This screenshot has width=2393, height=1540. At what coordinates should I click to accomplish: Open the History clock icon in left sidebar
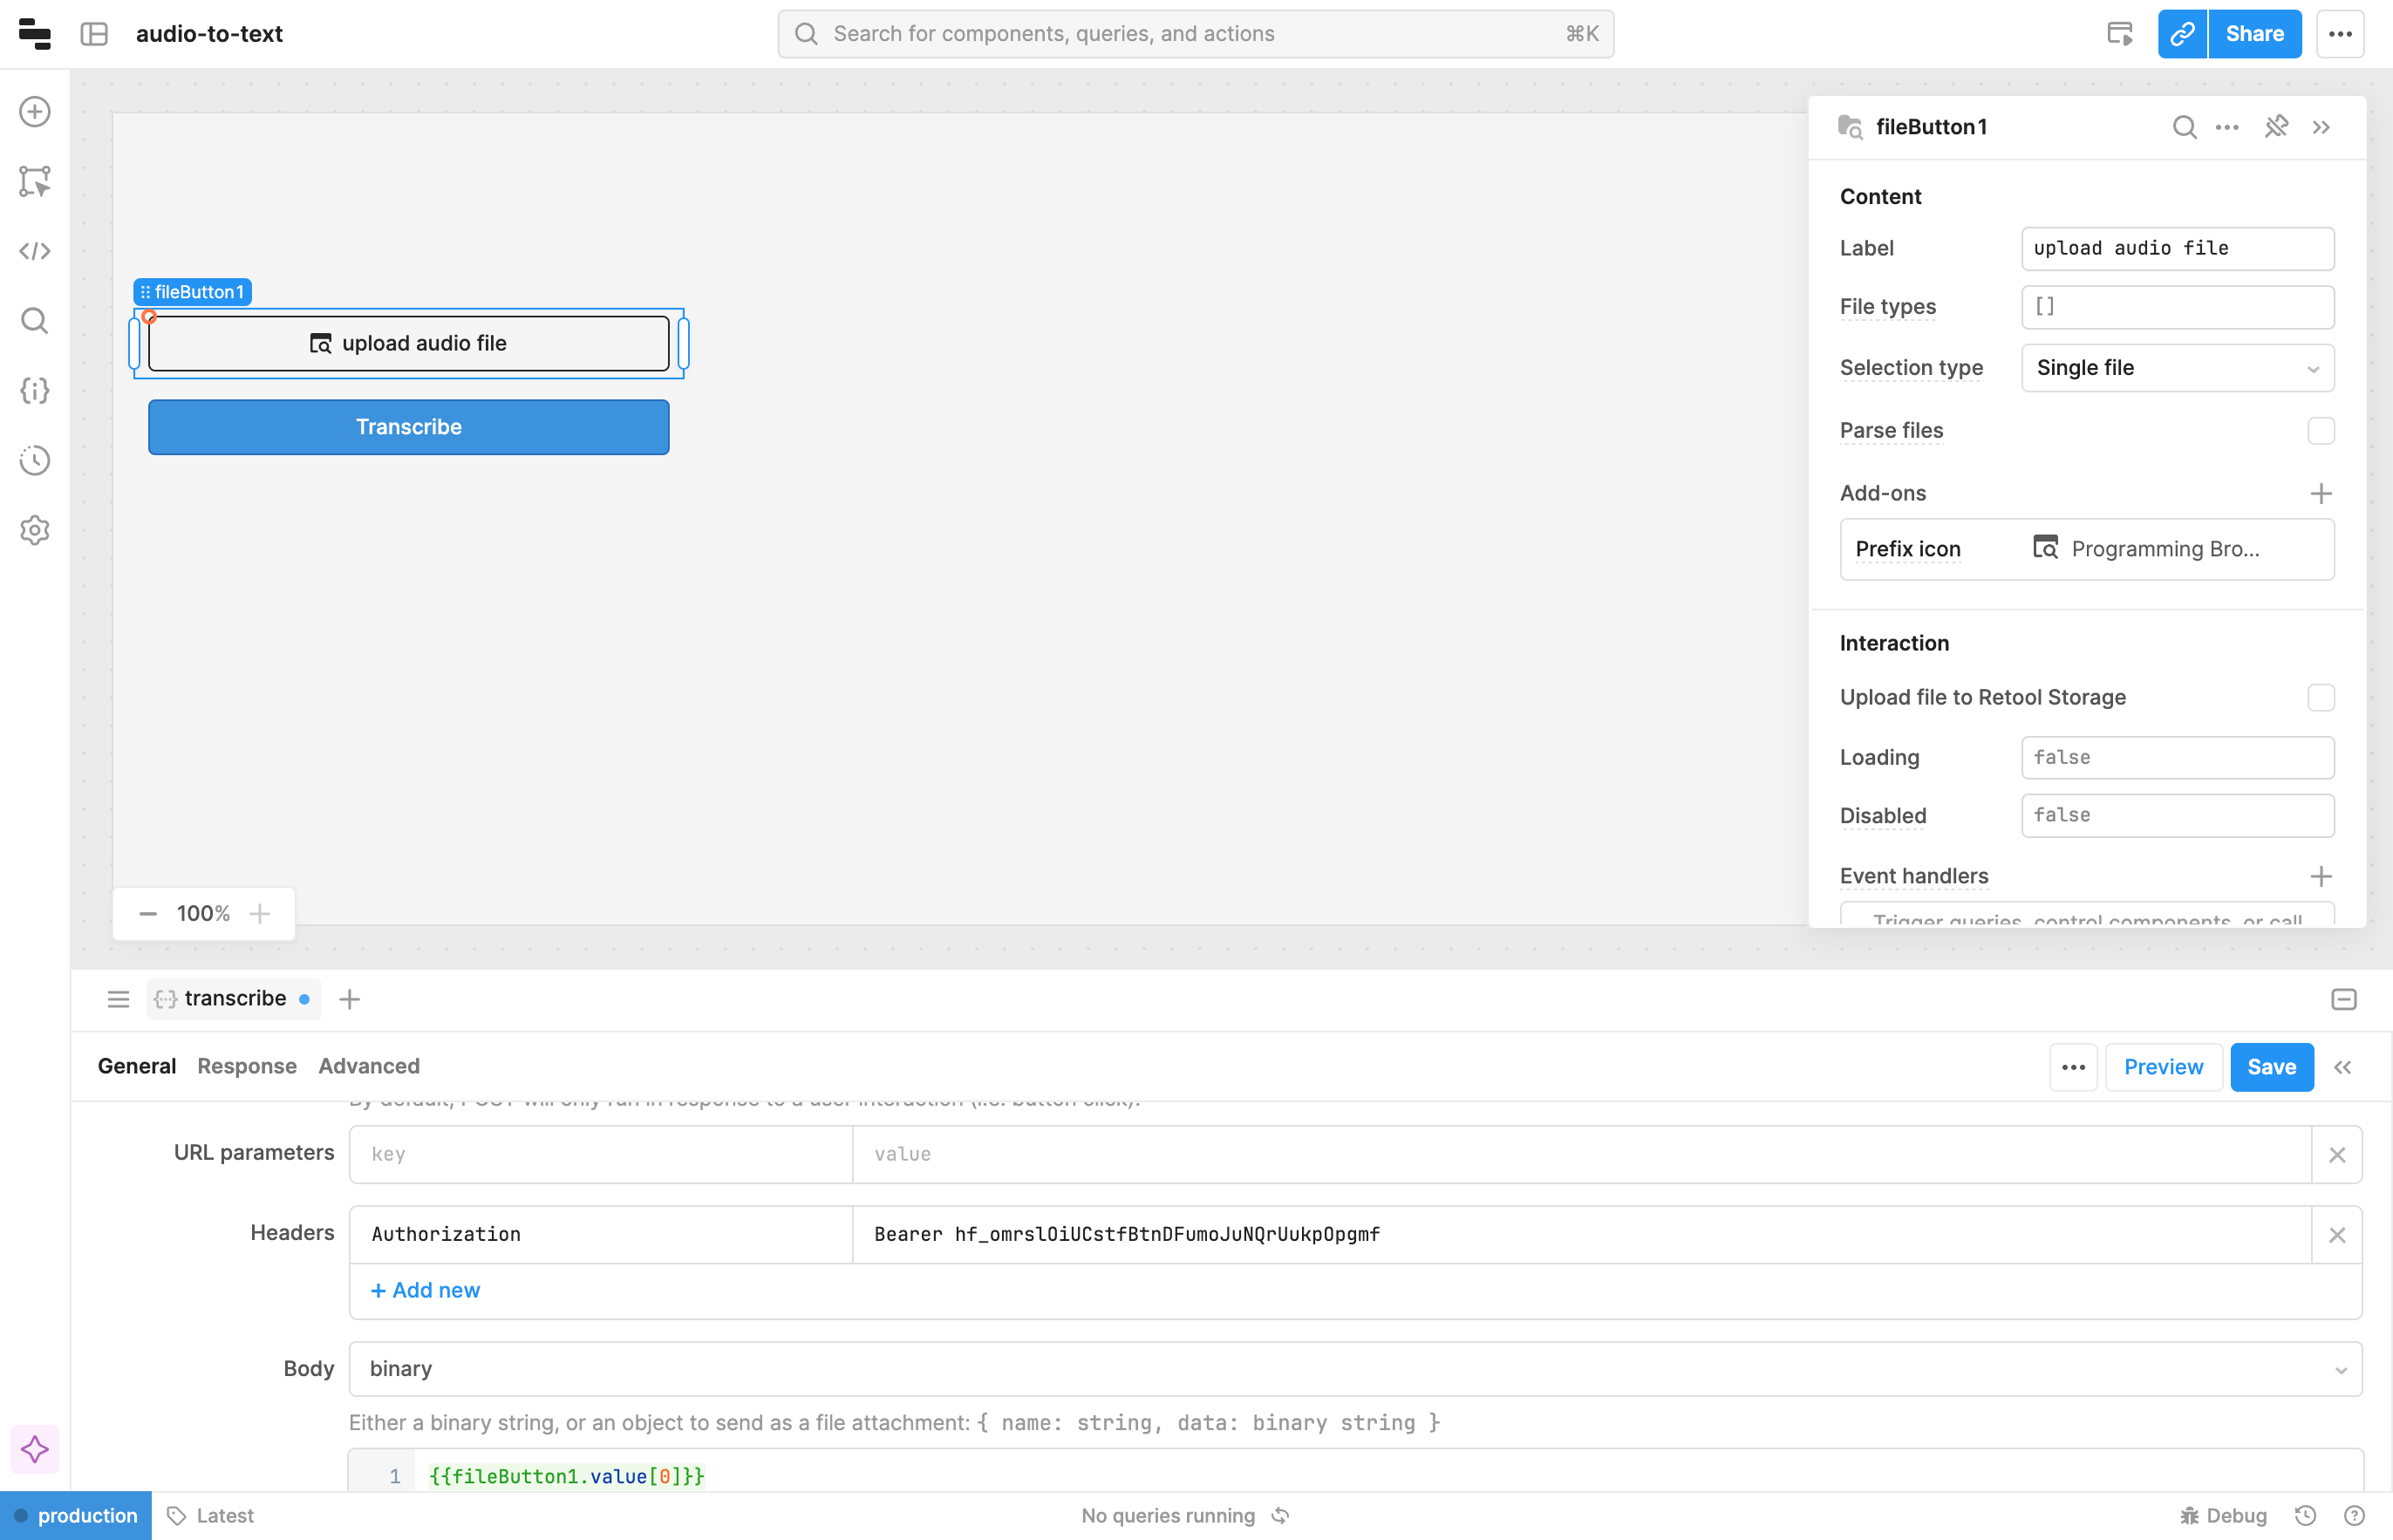(x=35, y=461)
